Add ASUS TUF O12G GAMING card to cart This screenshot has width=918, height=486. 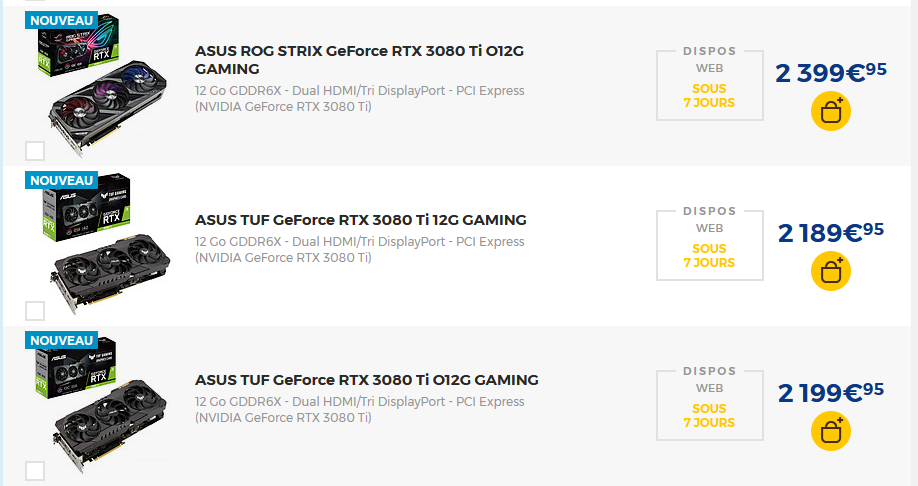pyautogui.click(x=830, y=430)
